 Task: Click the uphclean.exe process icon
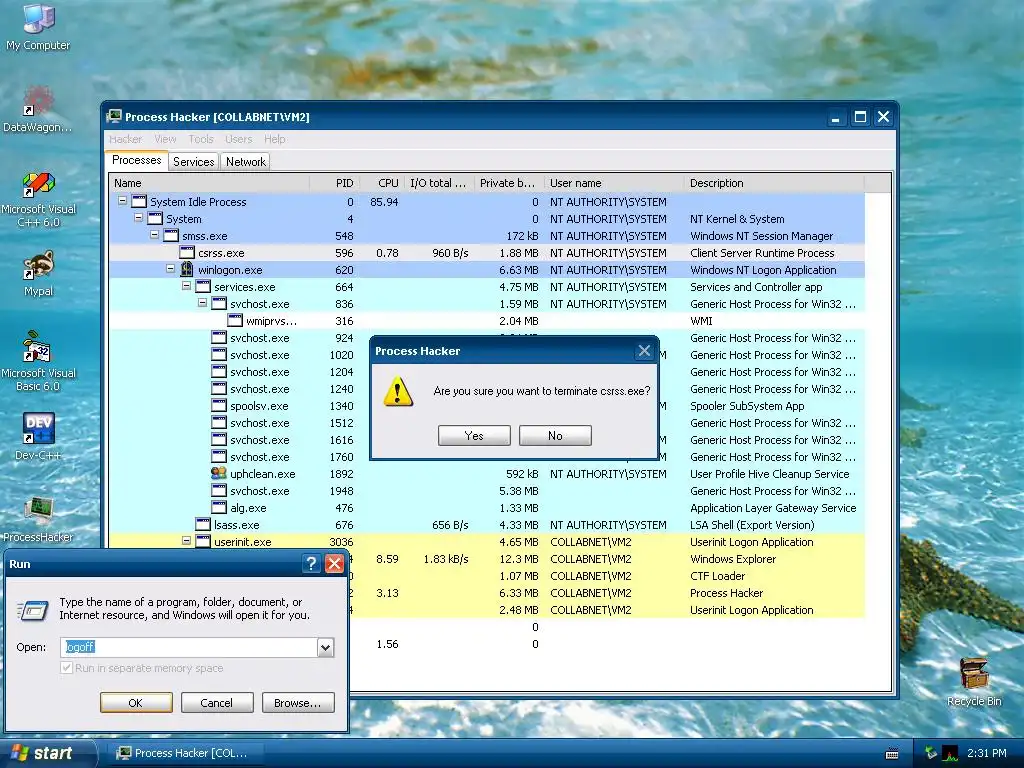coord(219,473)
